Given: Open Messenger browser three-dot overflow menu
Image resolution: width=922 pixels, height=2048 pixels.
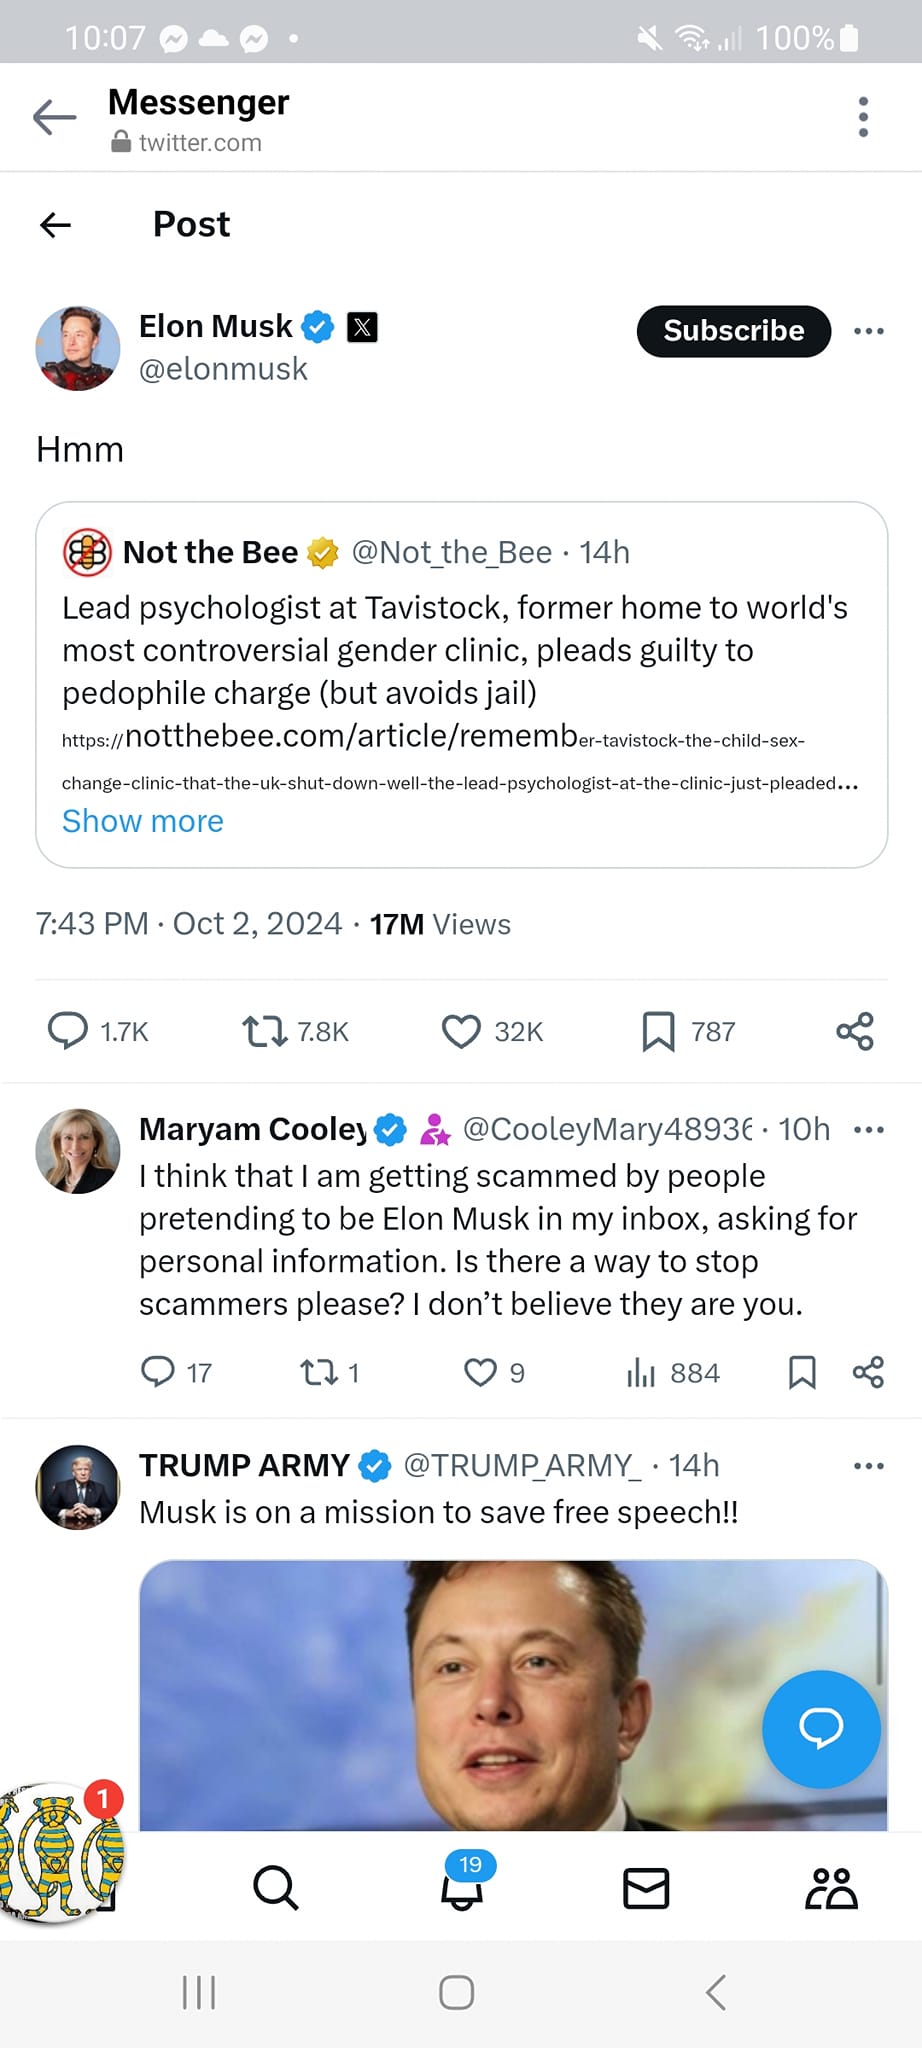Looking at the screenshot, I should tap(863, 117).
